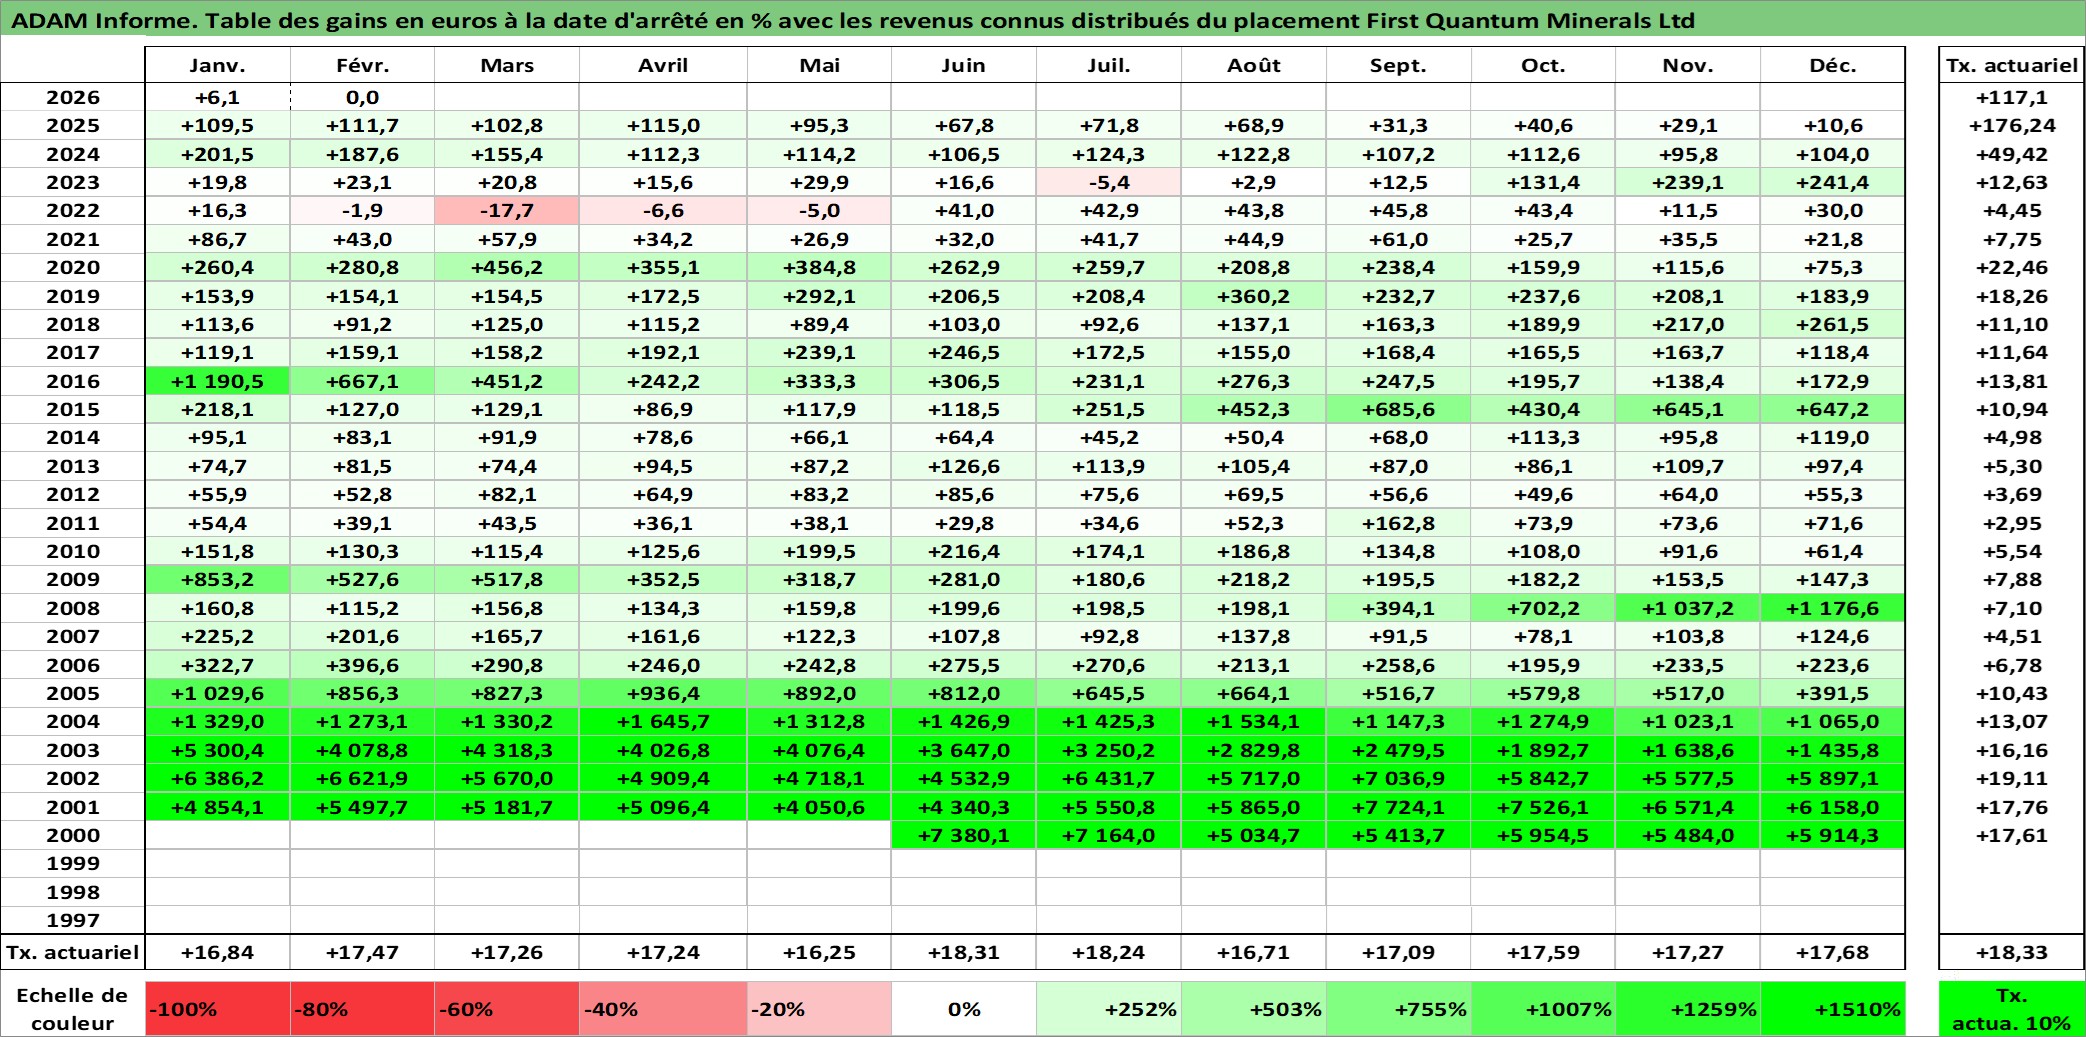Screen dimensions: 2086x1037
Task: Select the -80% color scale swatch
Action: click(x=362, y=1009)
